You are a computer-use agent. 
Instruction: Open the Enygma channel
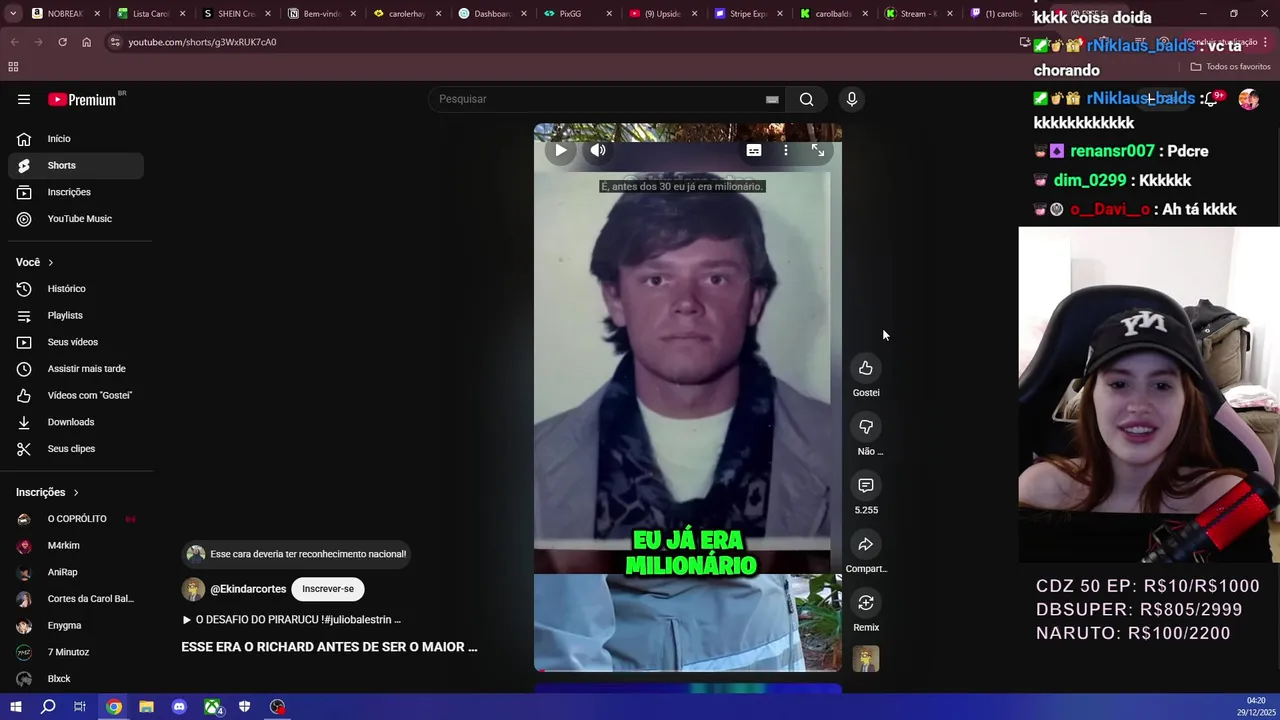click(76, 625)
